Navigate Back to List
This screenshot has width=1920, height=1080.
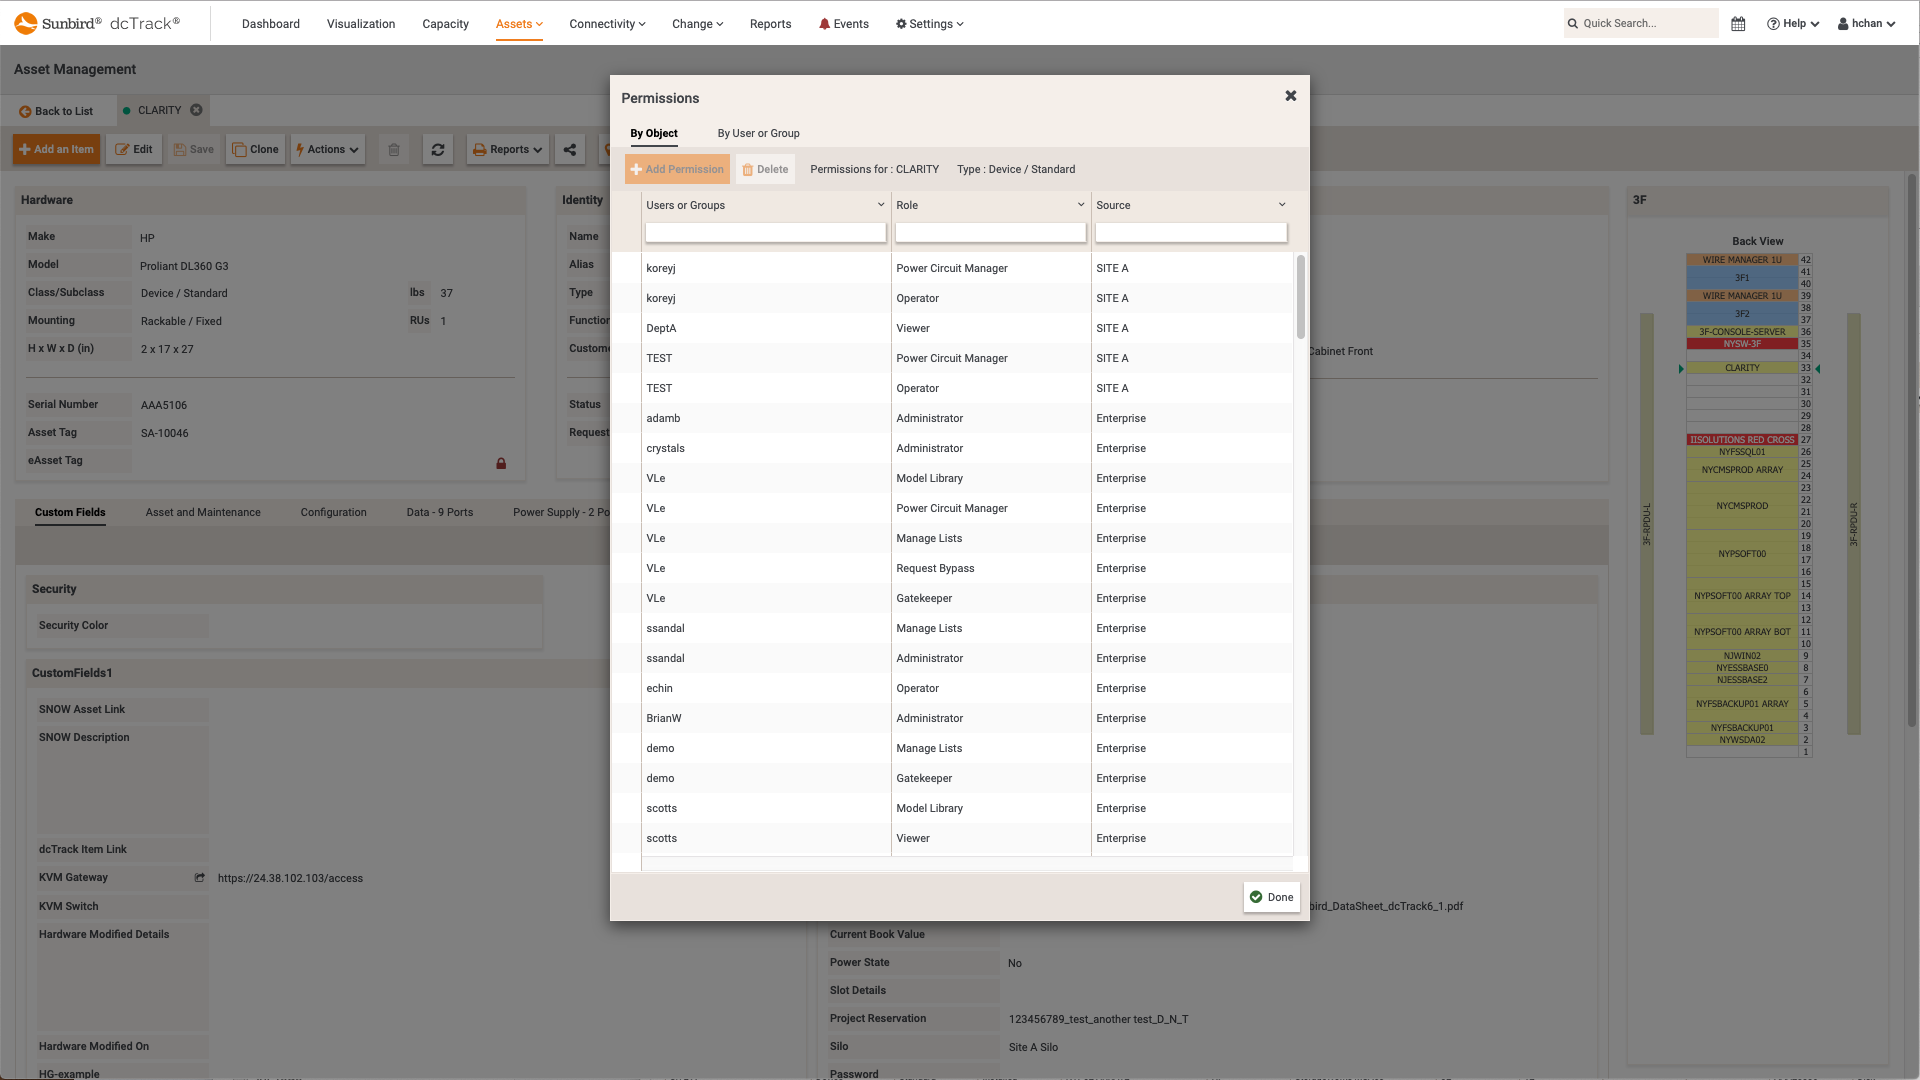click(55, 110)
